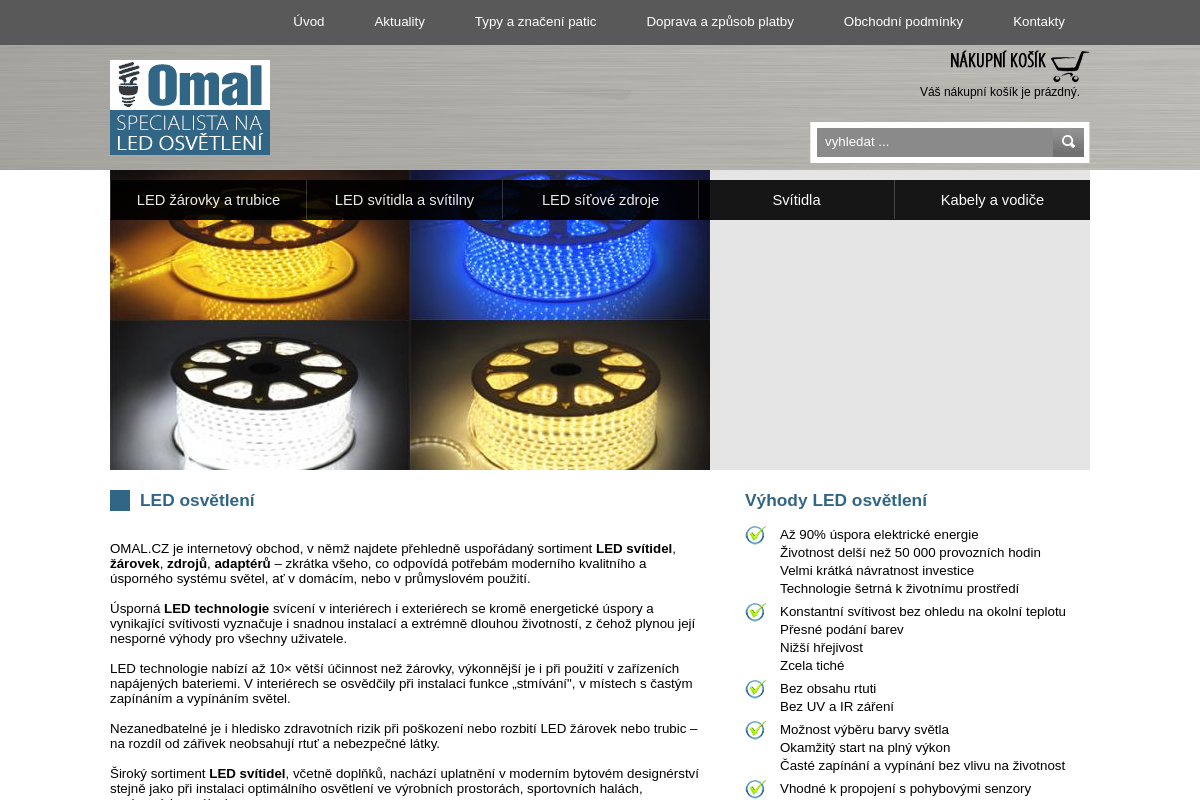Click the Omal logo
The image size is (1200, 800).
point(190,107)
